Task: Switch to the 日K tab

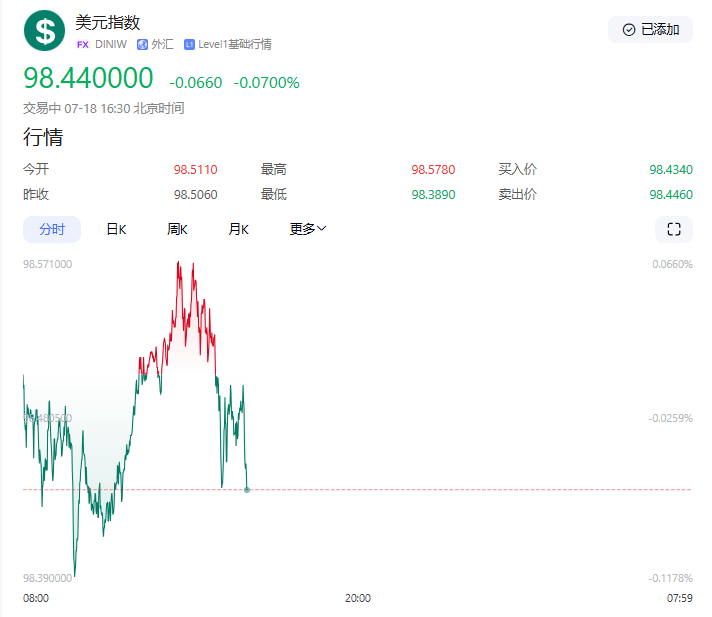Action: [116, 229]
